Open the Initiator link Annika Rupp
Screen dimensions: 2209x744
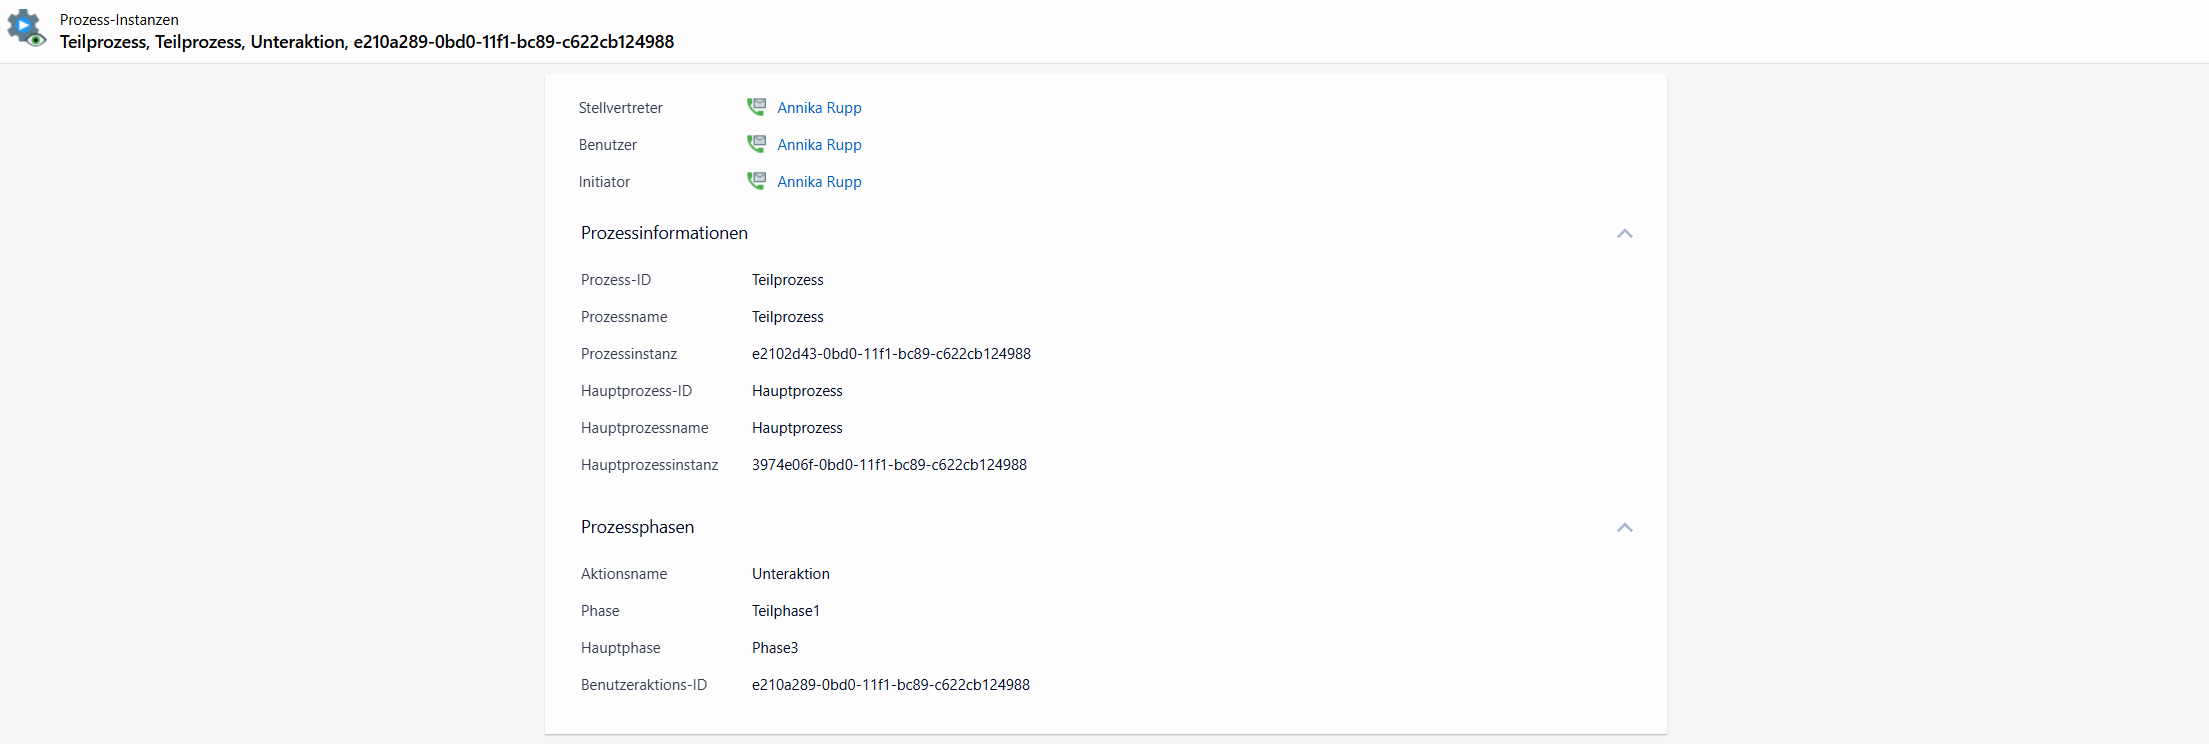point(819,182)
